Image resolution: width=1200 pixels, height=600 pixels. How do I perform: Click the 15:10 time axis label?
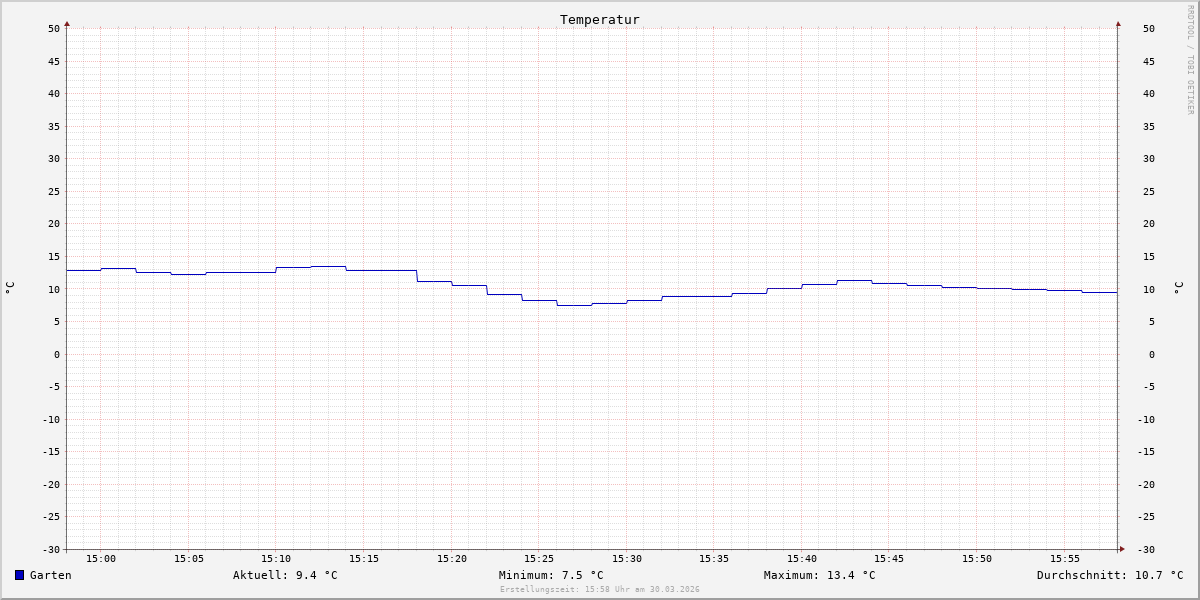[276, 559]
